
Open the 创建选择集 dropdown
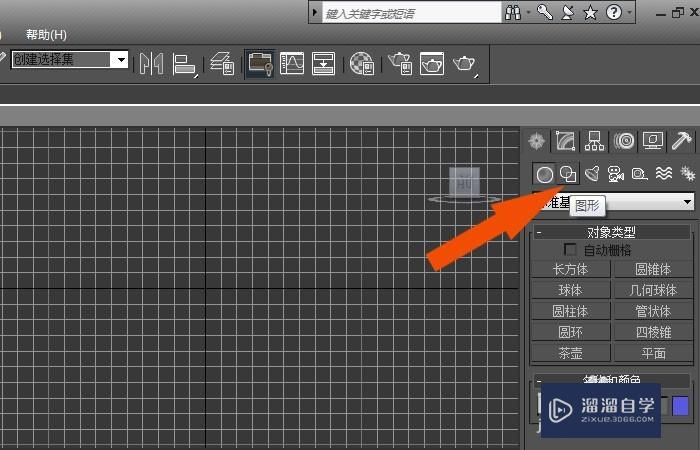click(121, 59)
